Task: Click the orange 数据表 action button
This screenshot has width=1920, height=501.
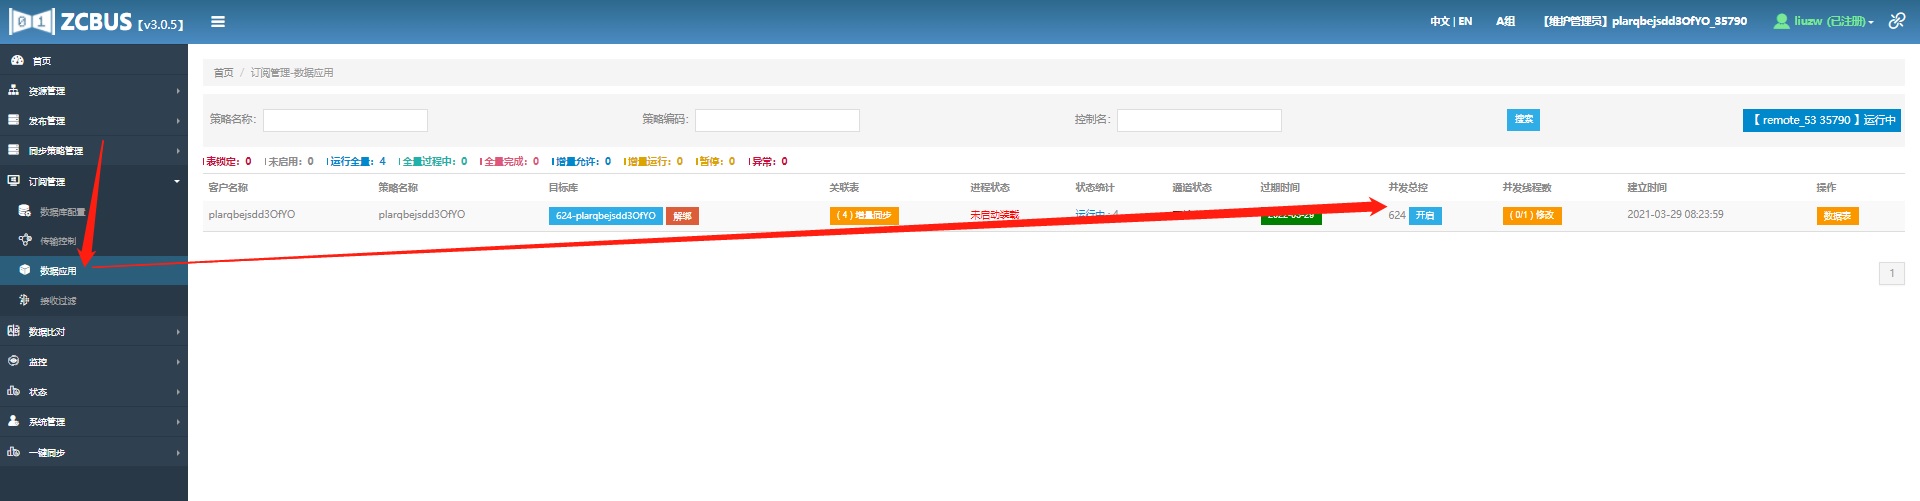Action: (1837, 216)
